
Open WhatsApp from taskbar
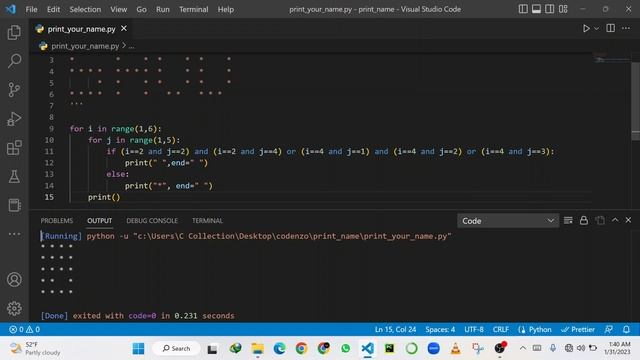coord(346,348)
